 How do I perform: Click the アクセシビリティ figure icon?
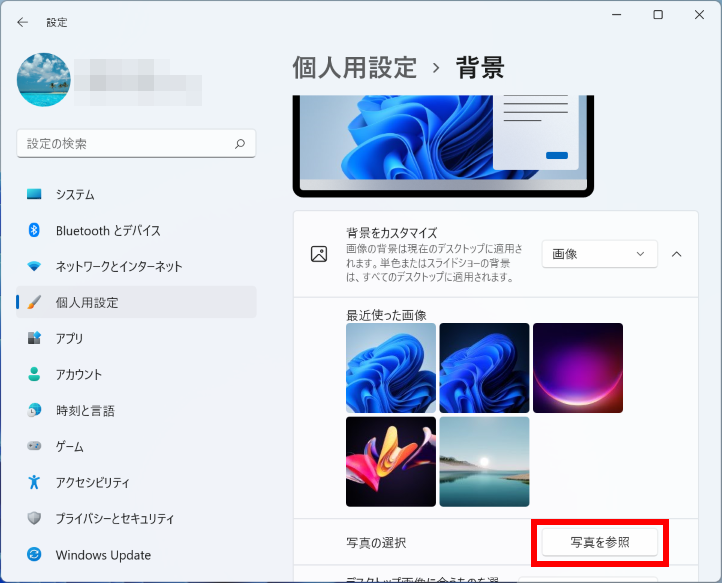pyautogui.click(x=34, y=482)
